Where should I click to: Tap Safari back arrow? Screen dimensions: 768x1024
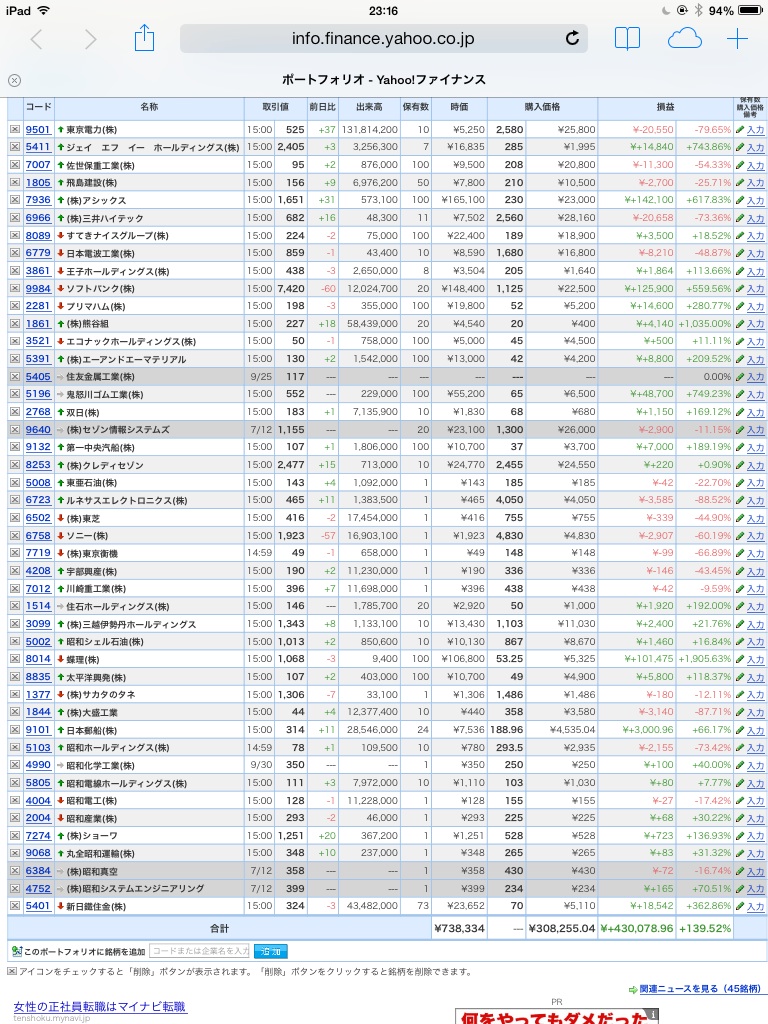pos(37,39)
